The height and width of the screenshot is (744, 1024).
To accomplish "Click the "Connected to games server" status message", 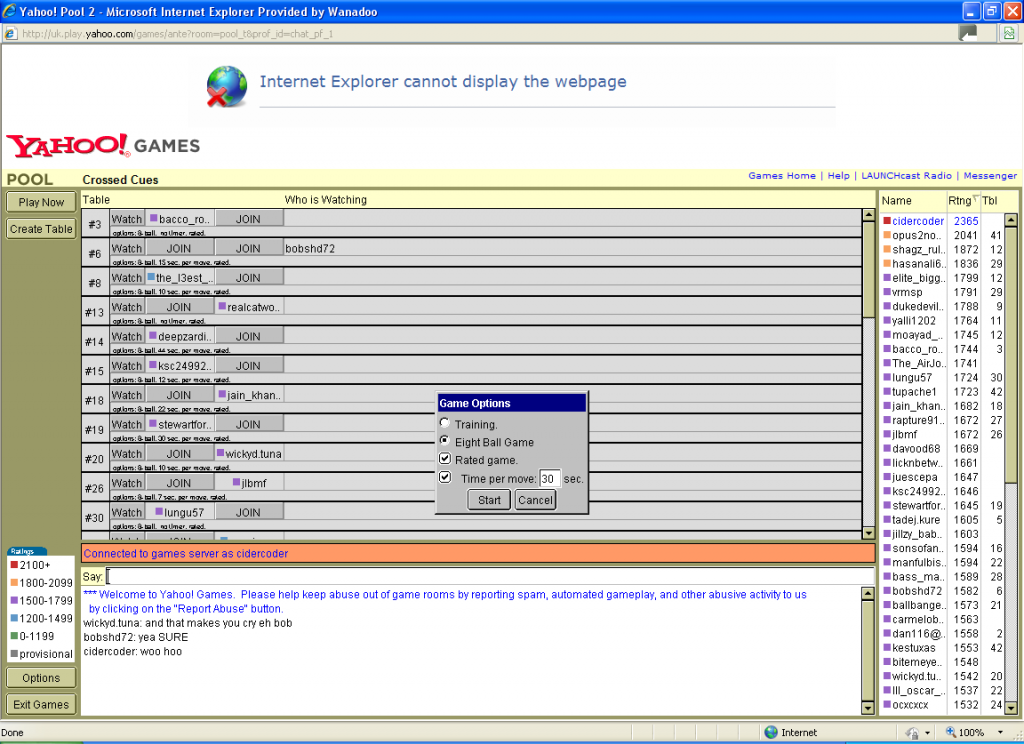I will click(x=186, y=554).
